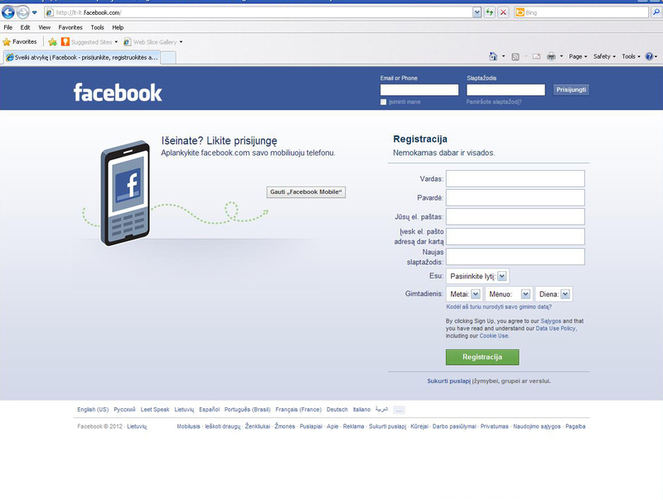This screenshot has width=663, height=500.
Task: Open the File menu
Action: [8, 27]
